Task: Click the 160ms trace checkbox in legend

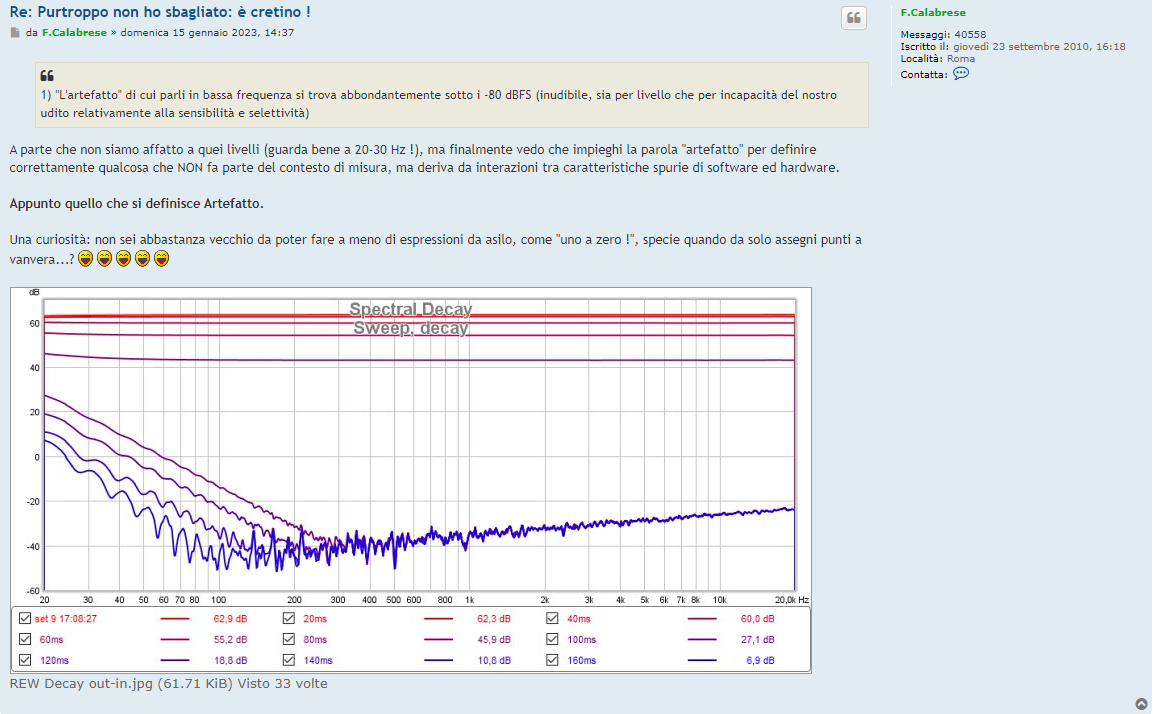Action: point(552,659)
